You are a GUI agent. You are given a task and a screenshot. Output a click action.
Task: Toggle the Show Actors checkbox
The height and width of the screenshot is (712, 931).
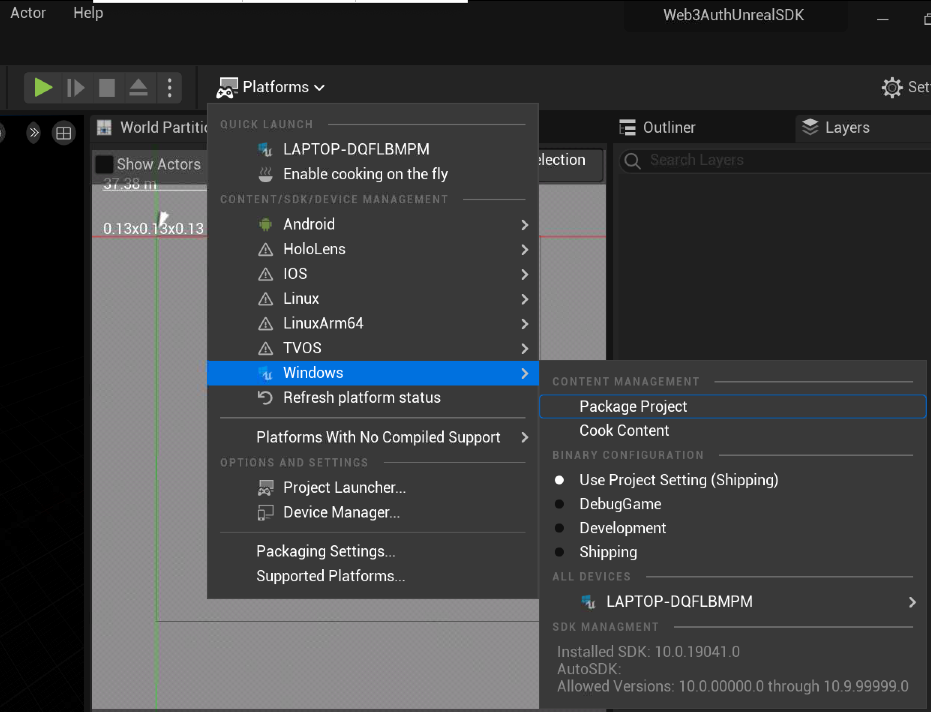pyautogui.click(x=104, y=164)
